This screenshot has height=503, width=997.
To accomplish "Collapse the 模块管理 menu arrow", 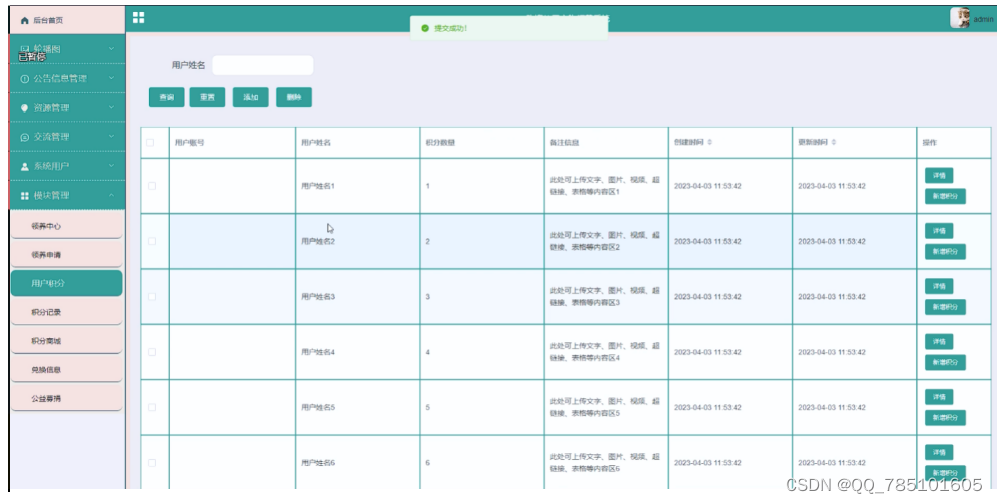I will (111, 195).
